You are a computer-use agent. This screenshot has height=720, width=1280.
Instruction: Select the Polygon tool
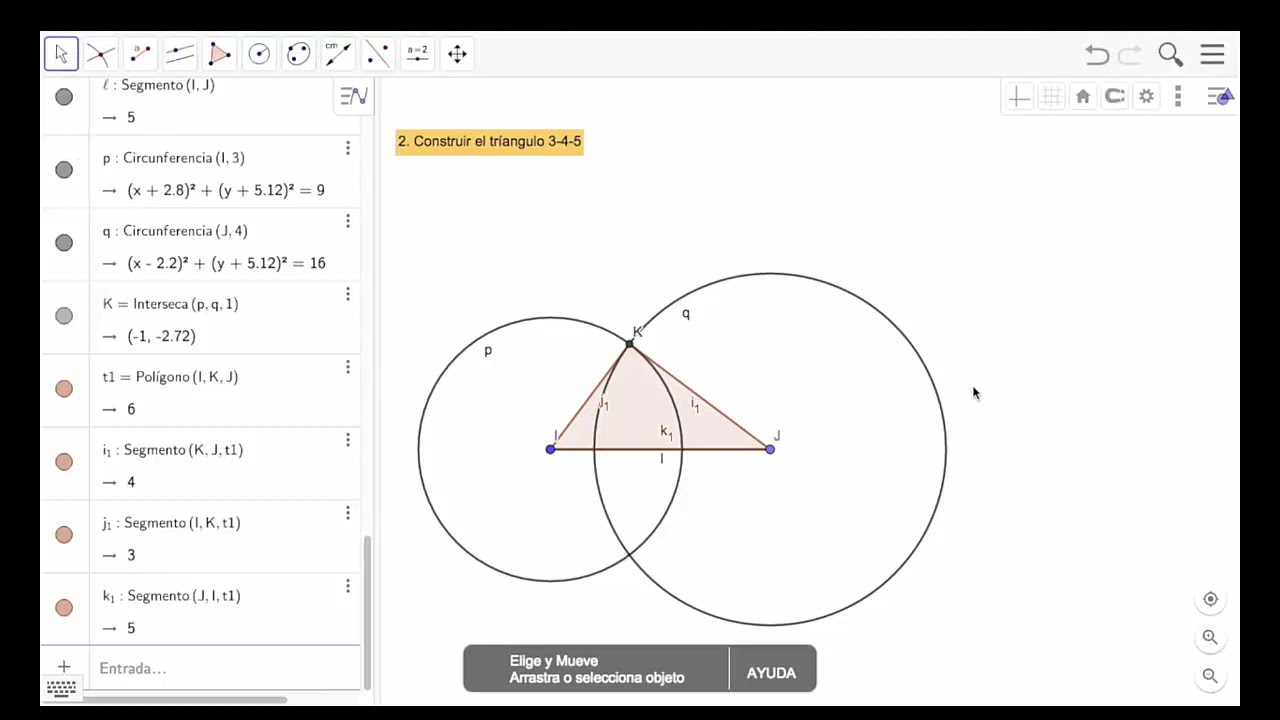click(x=219, y=54)
